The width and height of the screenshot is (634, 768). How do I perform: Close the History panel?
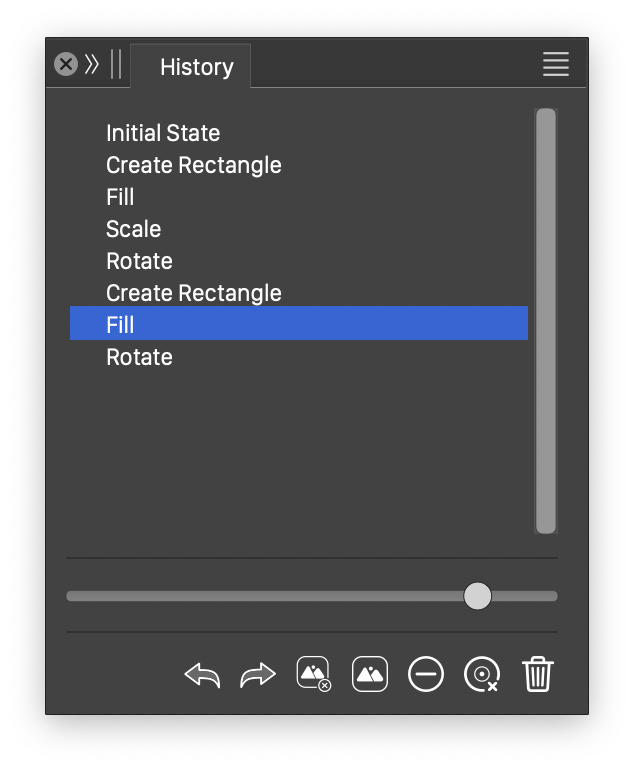[x=66, y=65]
